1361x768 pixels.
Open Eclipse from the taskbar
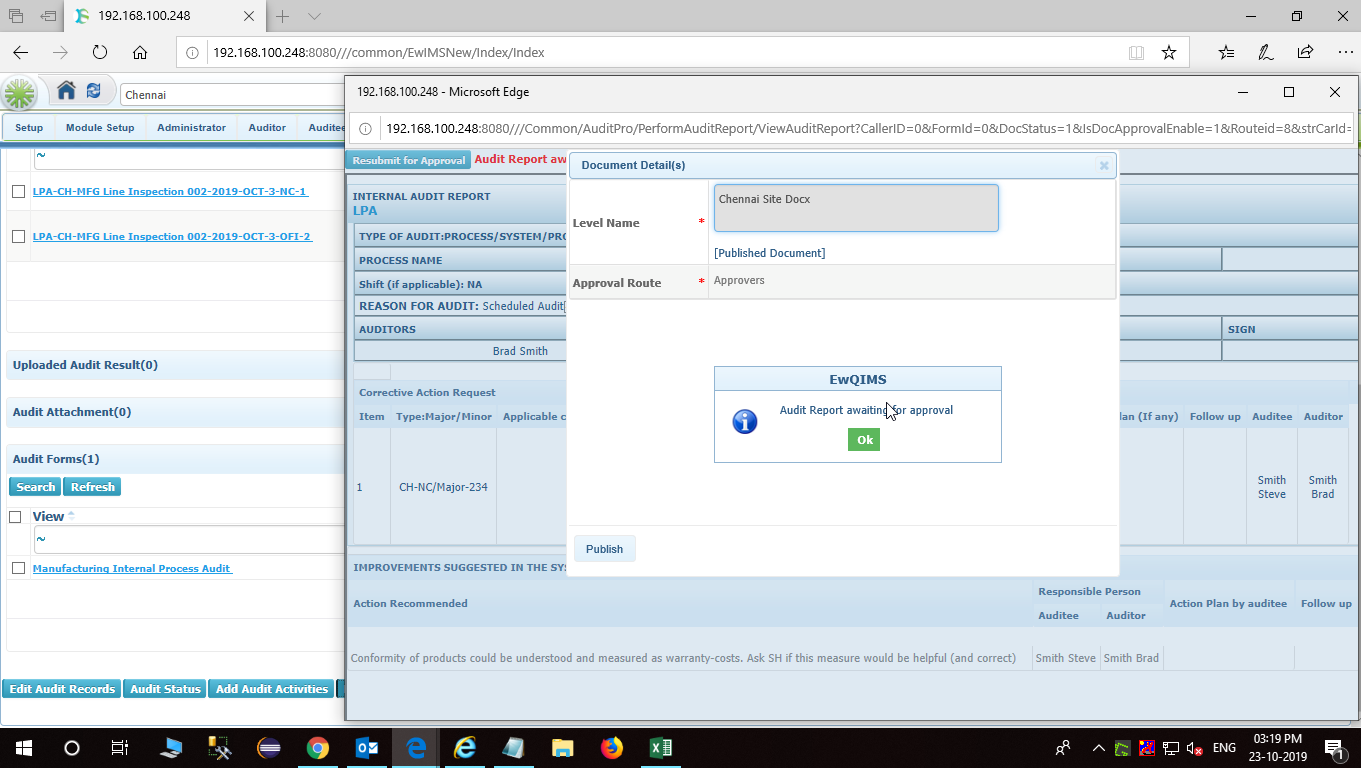pos(269,748)
